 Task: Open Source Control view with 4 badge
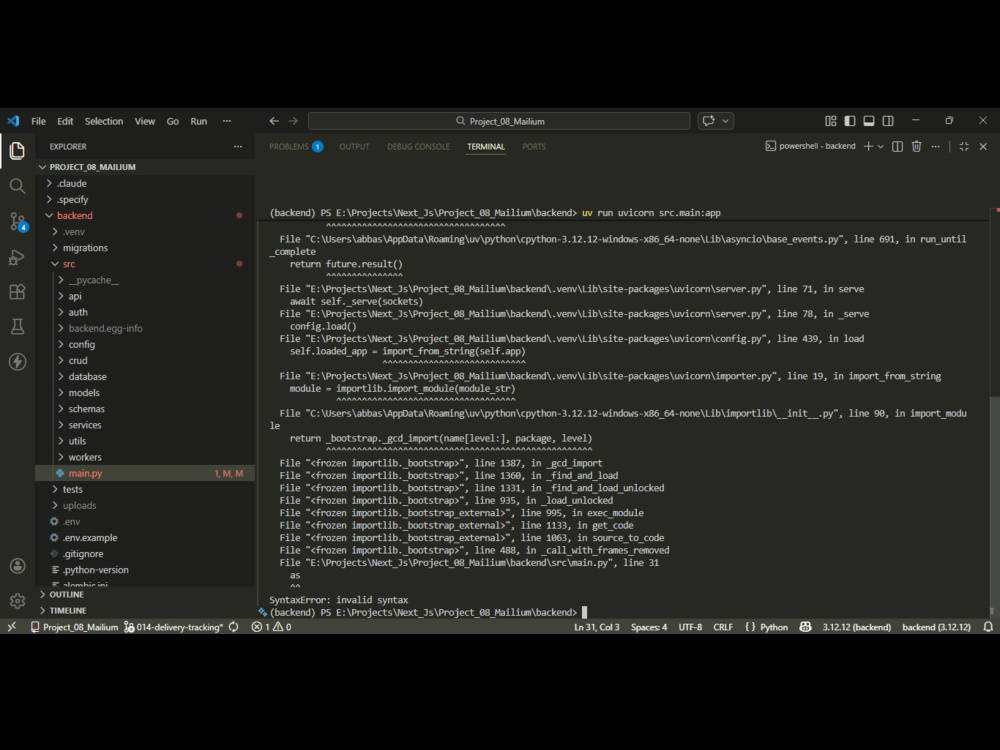pyautogui.click(x=17, y=221)
